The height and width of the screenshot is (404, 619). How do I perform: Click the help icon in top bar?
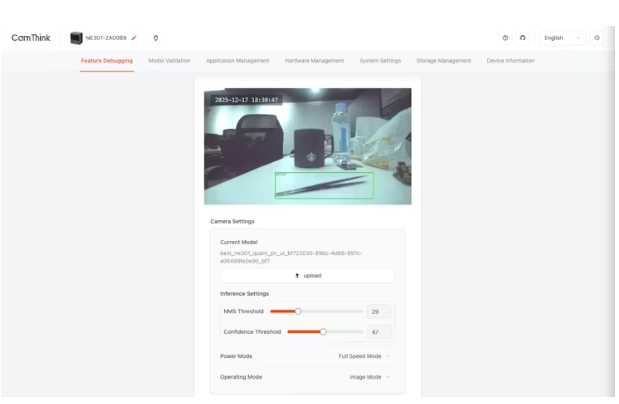(x=505, y=38)
